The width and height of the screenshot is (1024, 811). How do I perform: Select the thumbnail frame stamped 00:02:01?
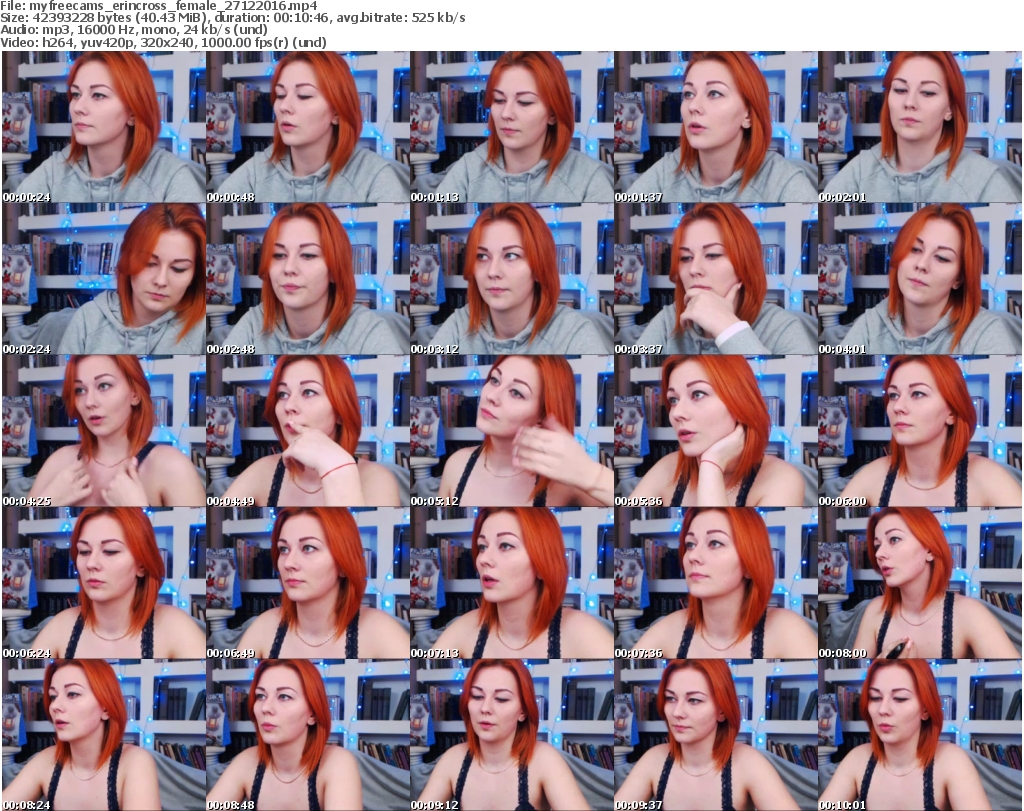click(x=920, y=127)
